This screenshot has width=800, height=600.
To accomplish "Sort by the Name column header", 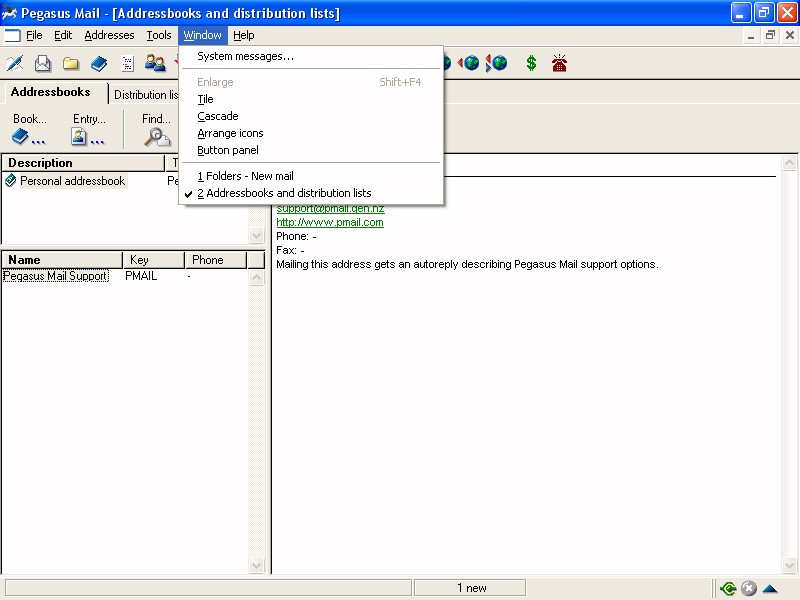I will [x=62, y=260].
